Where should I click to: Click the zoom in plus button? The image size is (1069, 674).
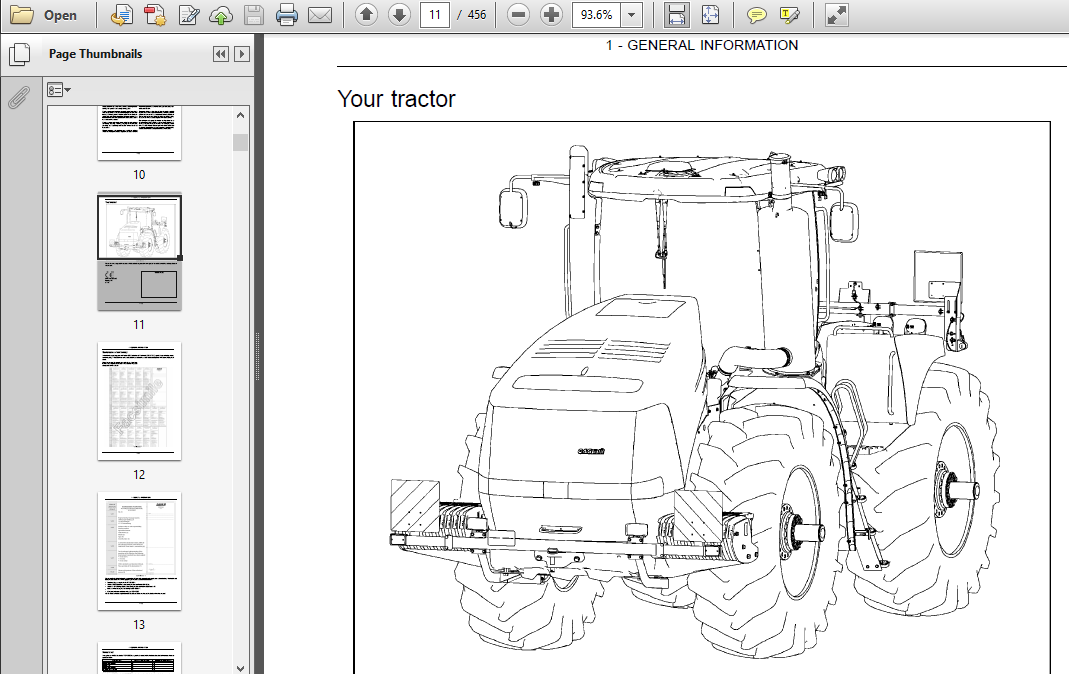pos(551,14)
